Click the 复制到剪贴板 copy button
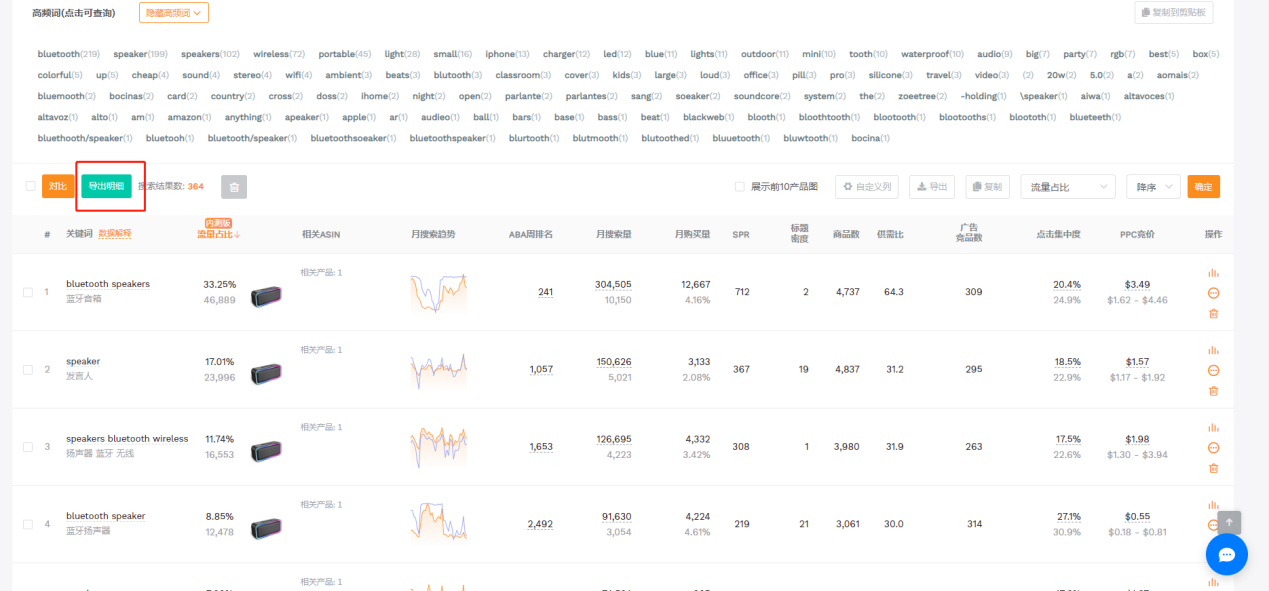 [x=1174, y=12]
